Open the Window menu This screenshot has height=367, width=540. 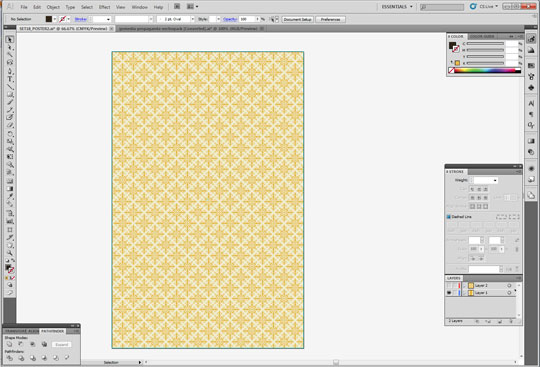pos(139,7)
